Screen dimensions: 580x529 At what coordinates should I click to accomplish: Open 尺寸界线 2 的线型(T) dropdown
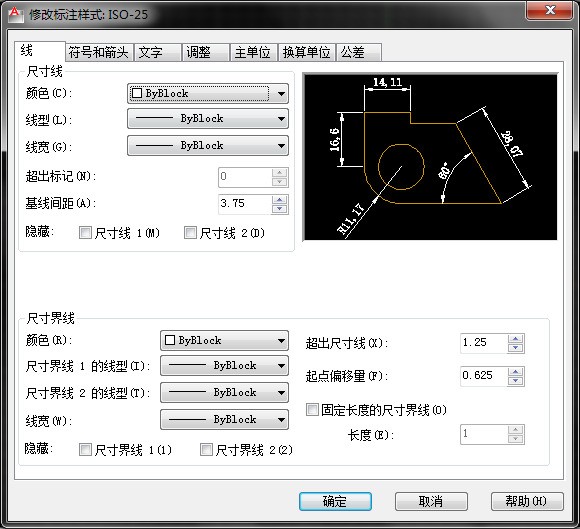tap(224, 392)
